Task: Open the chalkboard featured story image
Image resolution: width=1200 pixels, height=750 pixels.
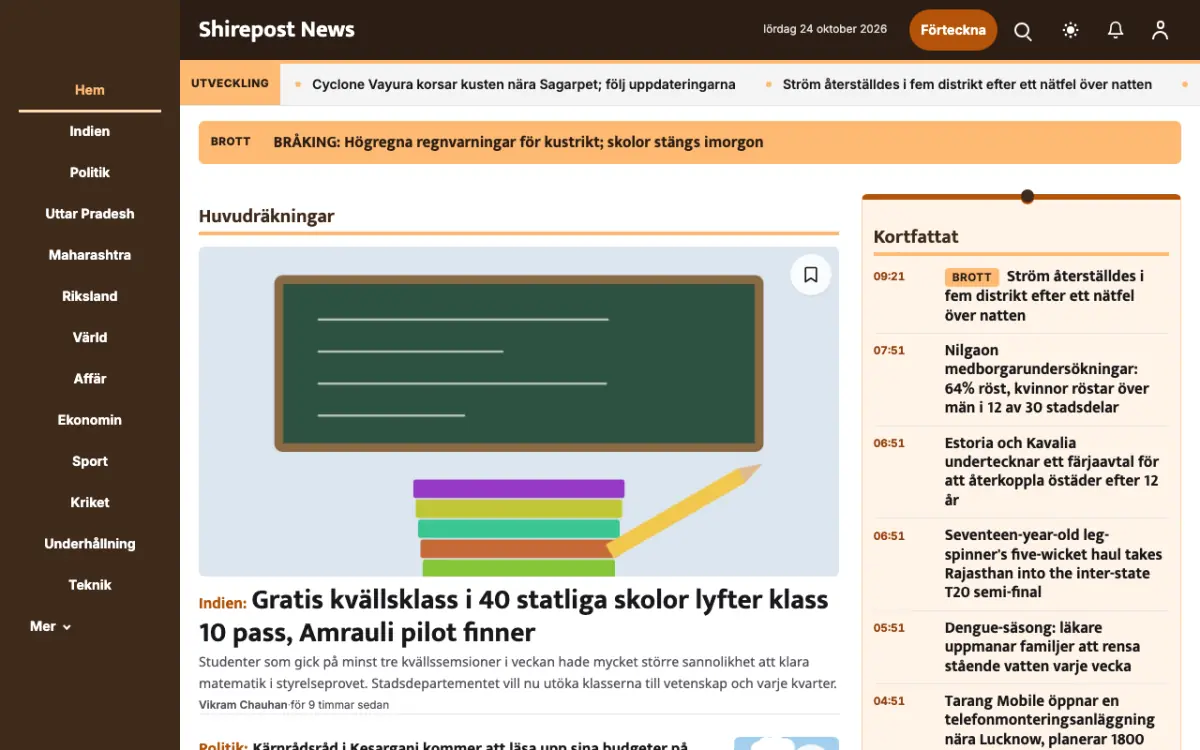Action: [519, 412]
